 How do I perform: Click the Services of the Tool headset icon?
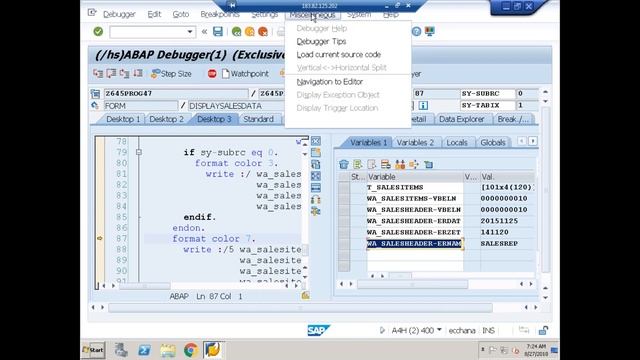tap(316, 200)
